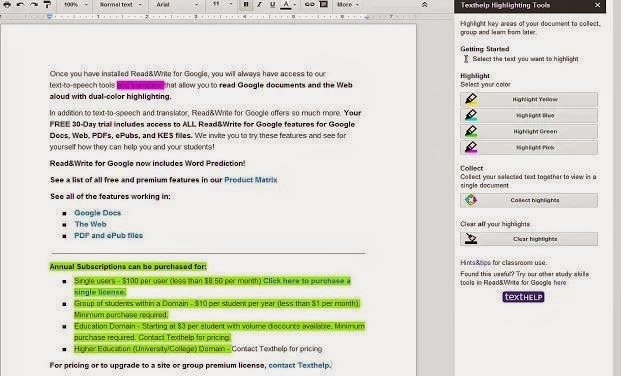The height and width of the screenshot is (376, 621).
Task: Click the insert link icon
Action: [x=309, y=4]
